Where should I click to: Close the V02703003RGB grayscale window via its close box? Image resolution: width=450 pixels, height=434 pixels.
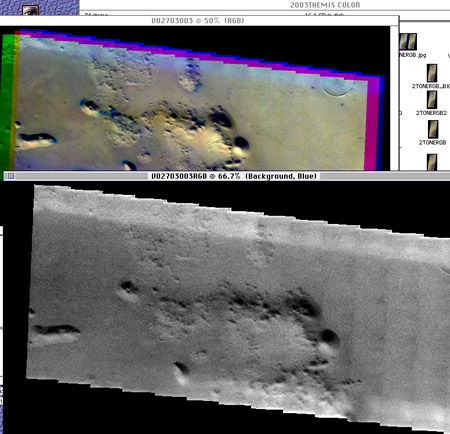(x=11, y=176)
